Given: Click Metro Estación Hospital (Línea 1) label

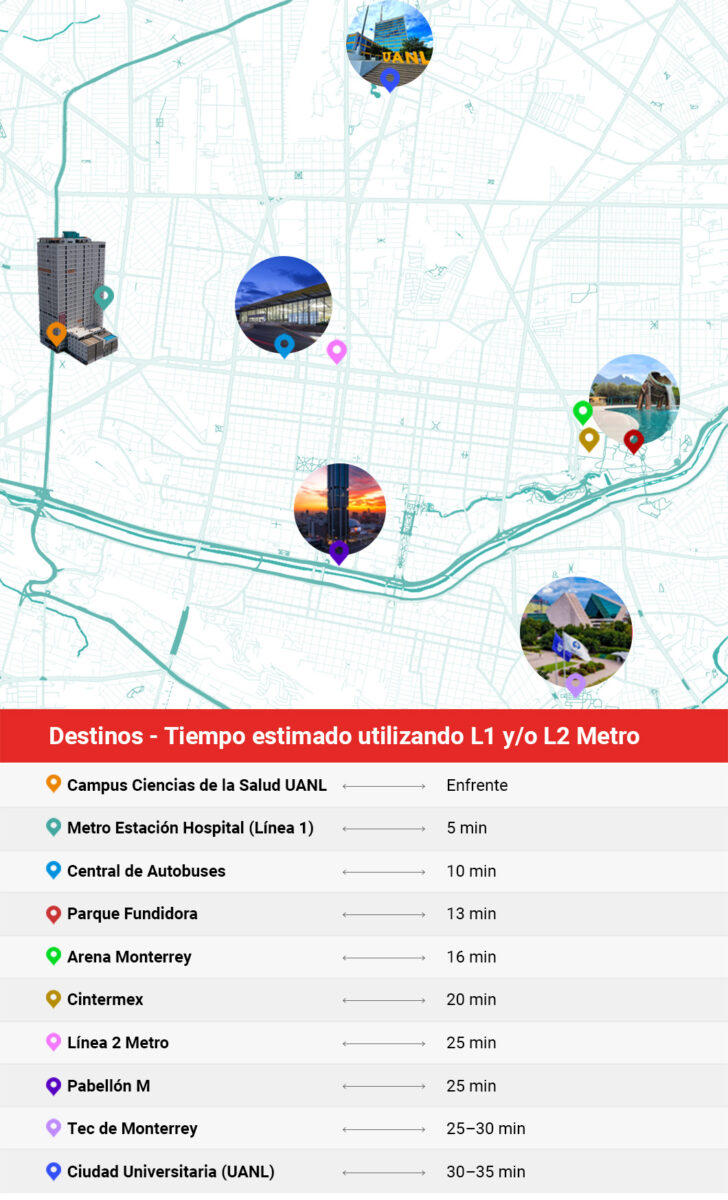Looking at the screenshot, I should 190,828.
